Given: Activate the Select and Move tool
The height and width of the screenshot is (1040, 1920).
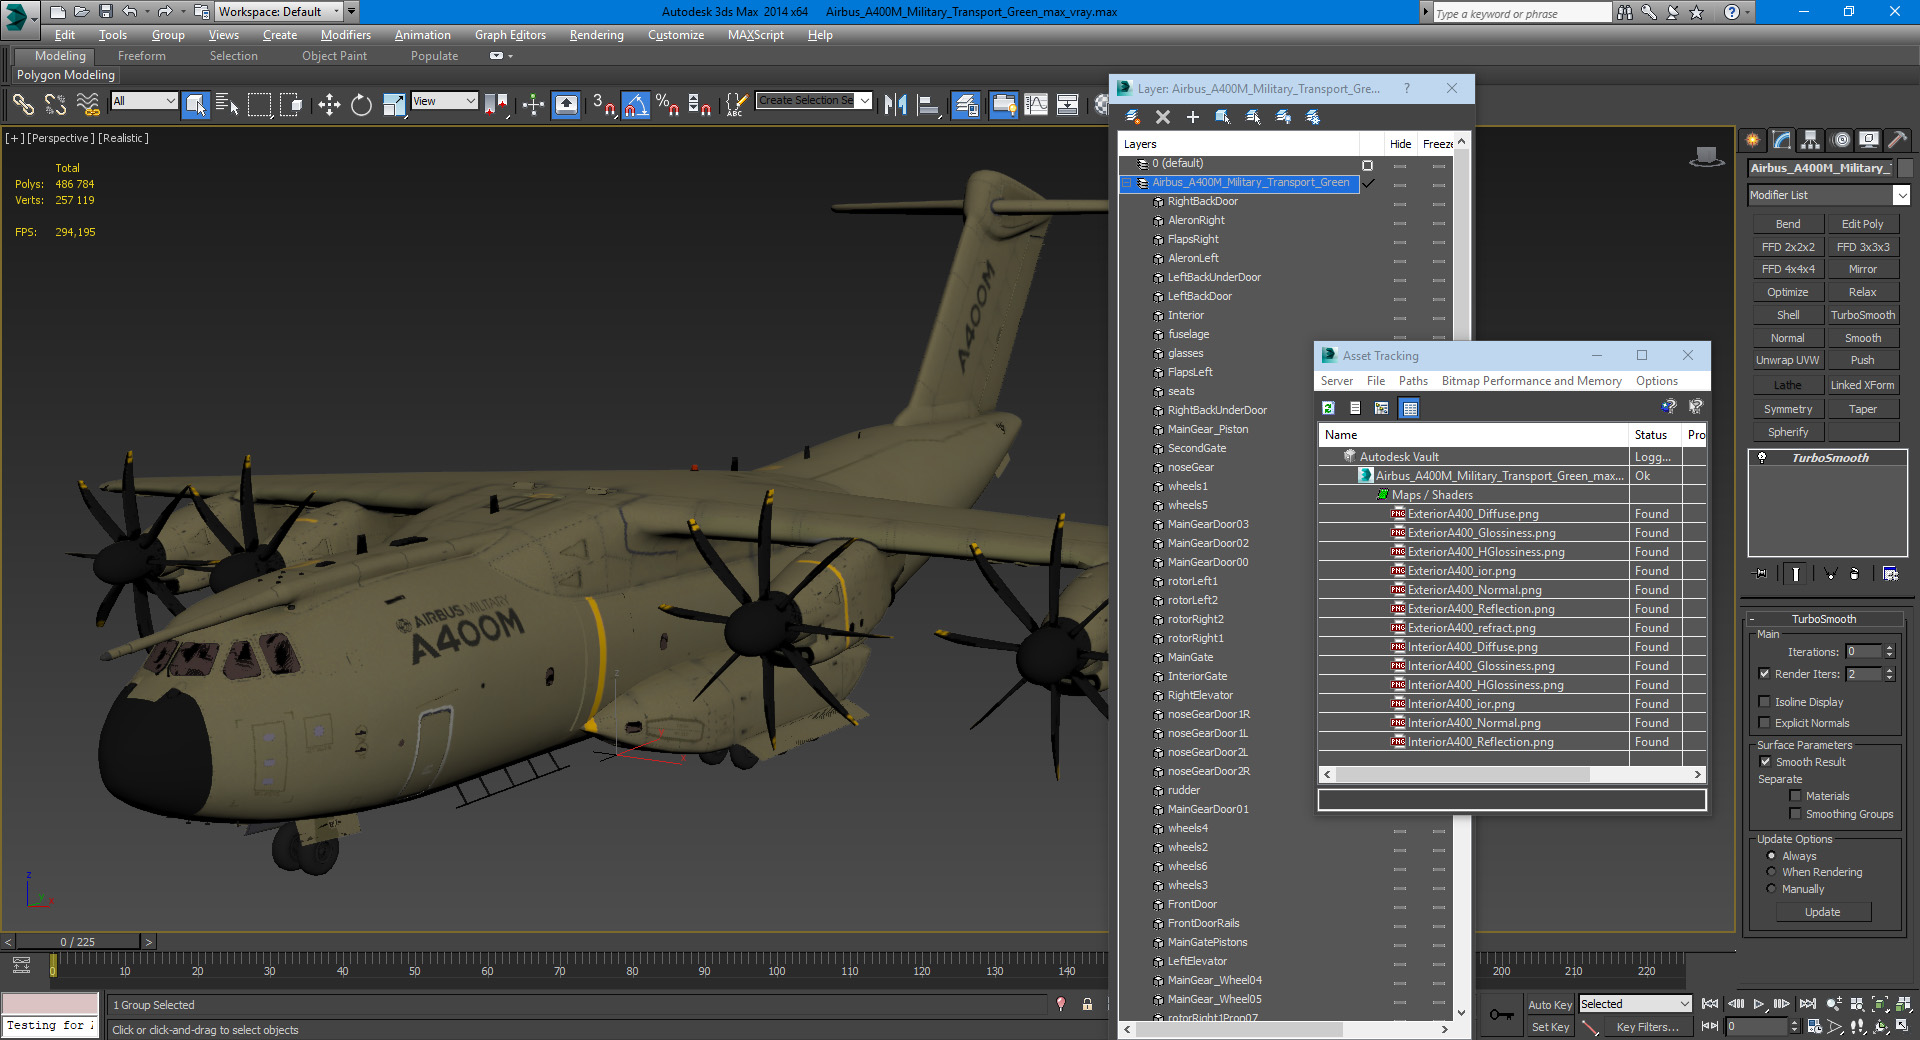Looking at the screenshot, I should point(329,104).
